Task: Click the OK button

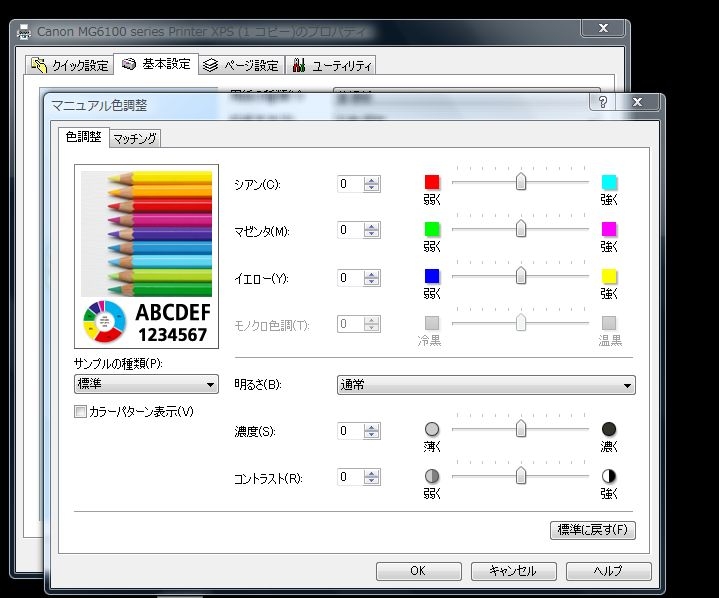Action: 418,571
